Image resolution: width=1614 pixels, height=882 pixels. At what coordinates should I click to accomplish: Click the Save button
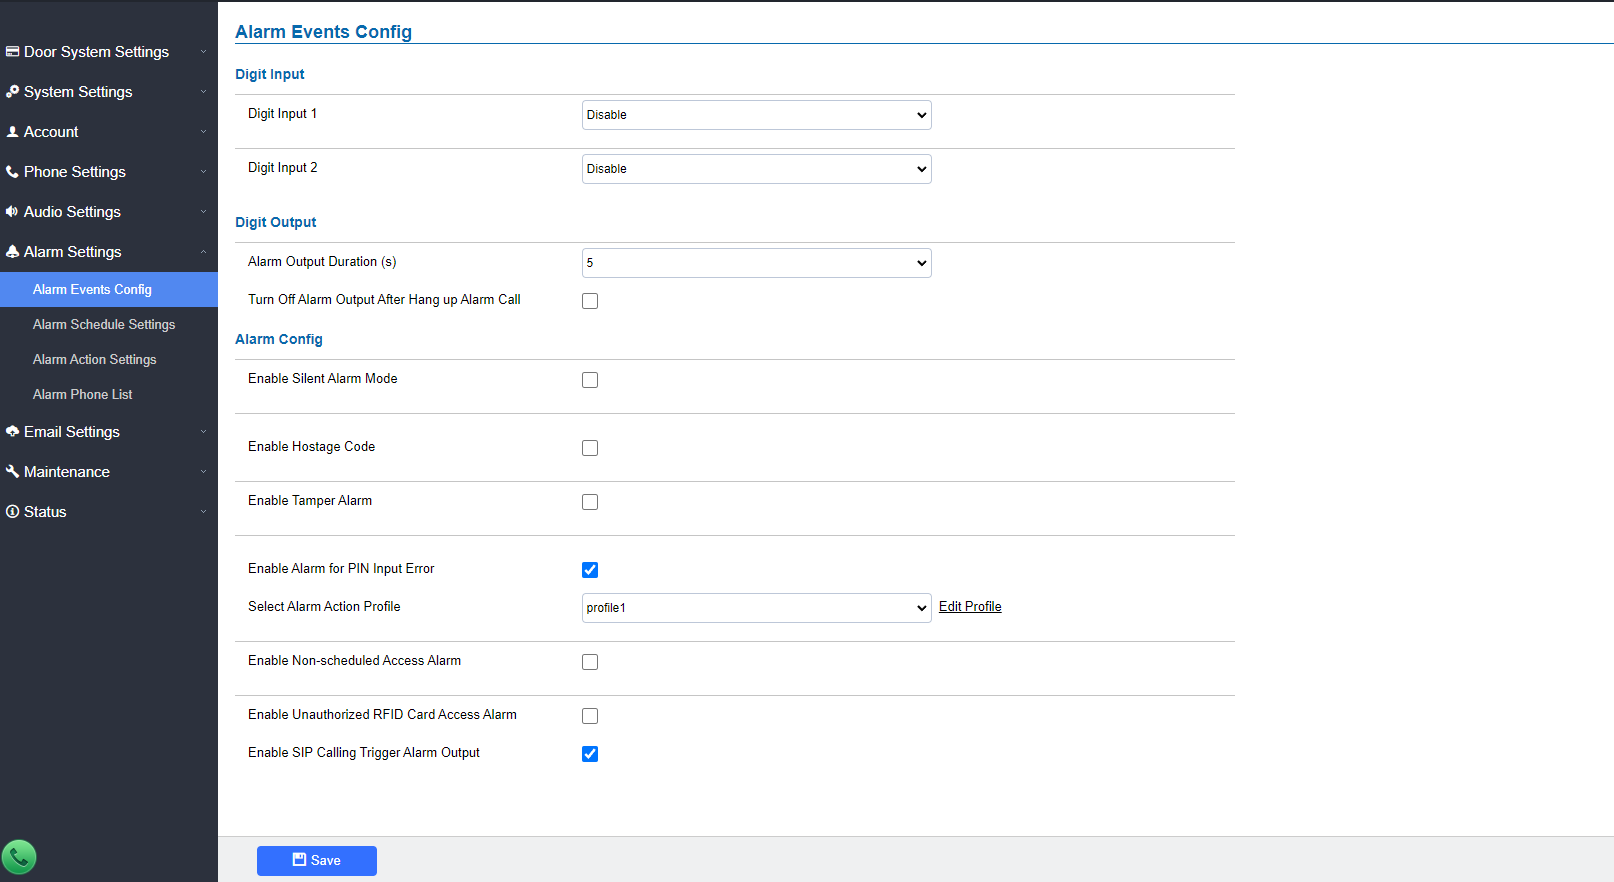coord(317,861)
